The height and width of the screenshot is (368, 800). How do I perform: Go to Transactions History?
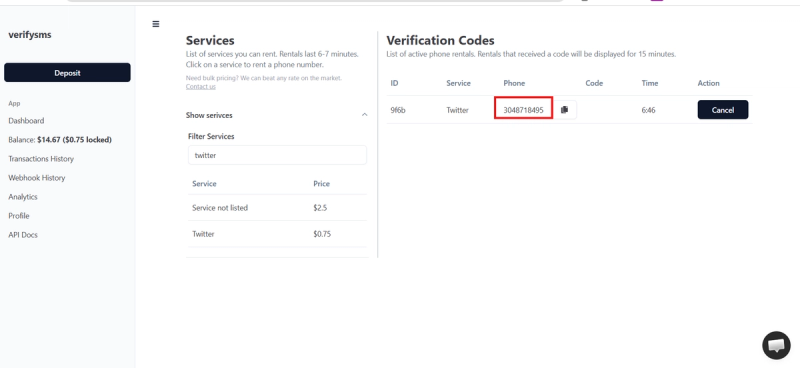41,159
